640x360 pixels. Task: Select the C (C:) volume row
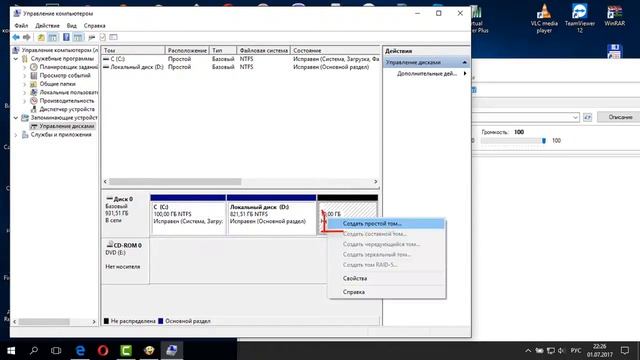click(240, 59)
